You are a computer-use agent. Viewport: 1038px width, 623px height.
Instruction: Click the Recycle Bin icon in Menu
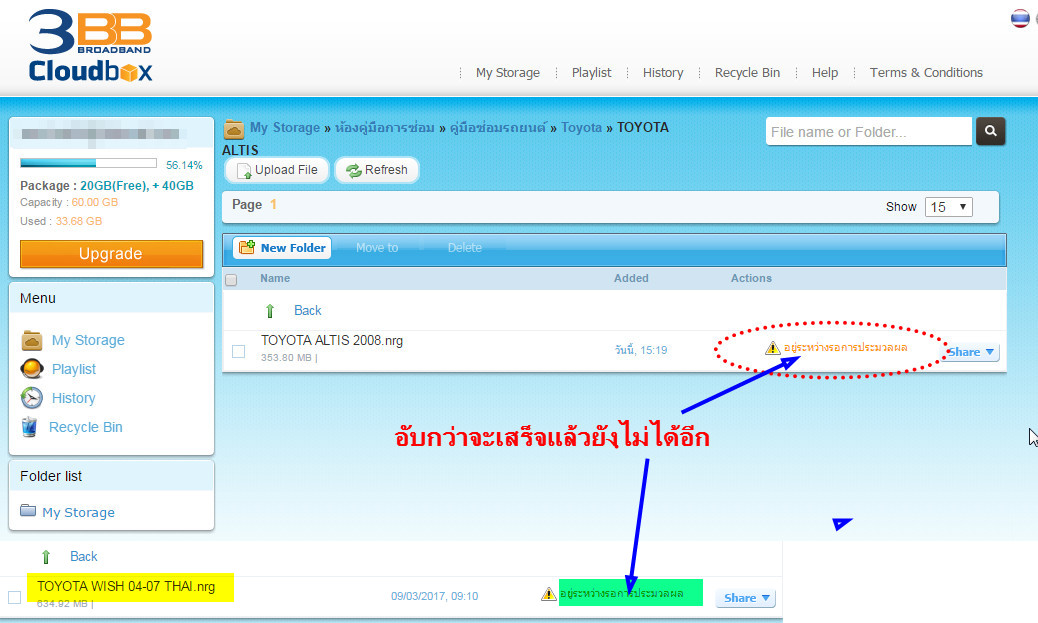point(29,427)
